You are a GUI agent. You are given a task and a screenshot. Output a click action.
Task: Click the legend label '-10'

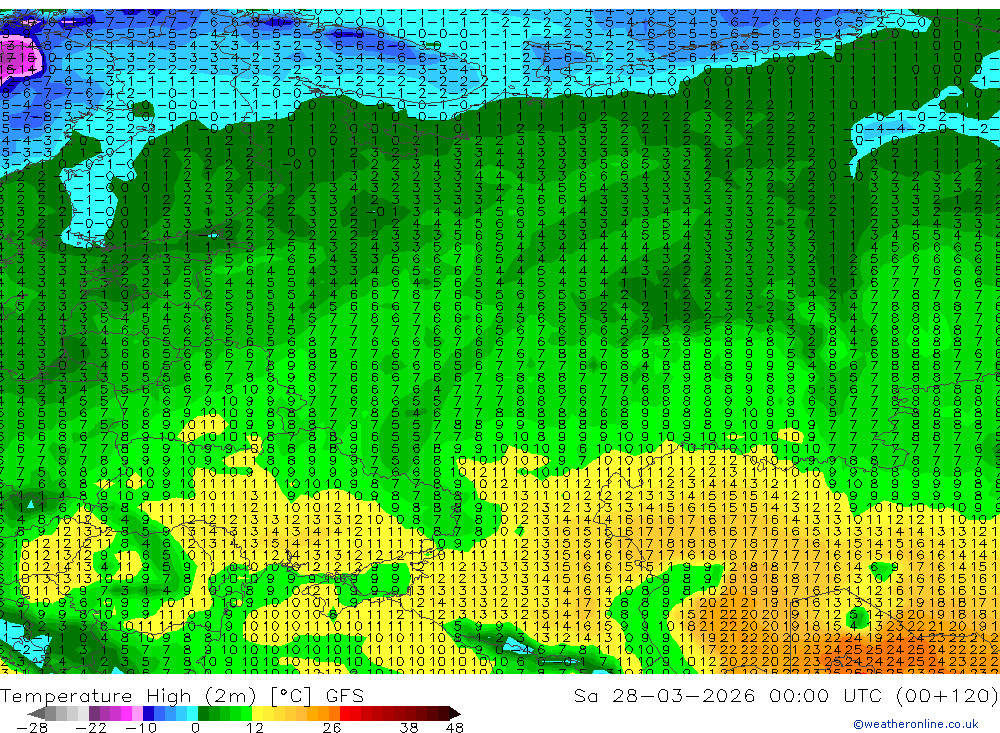[x=141, y=728]
